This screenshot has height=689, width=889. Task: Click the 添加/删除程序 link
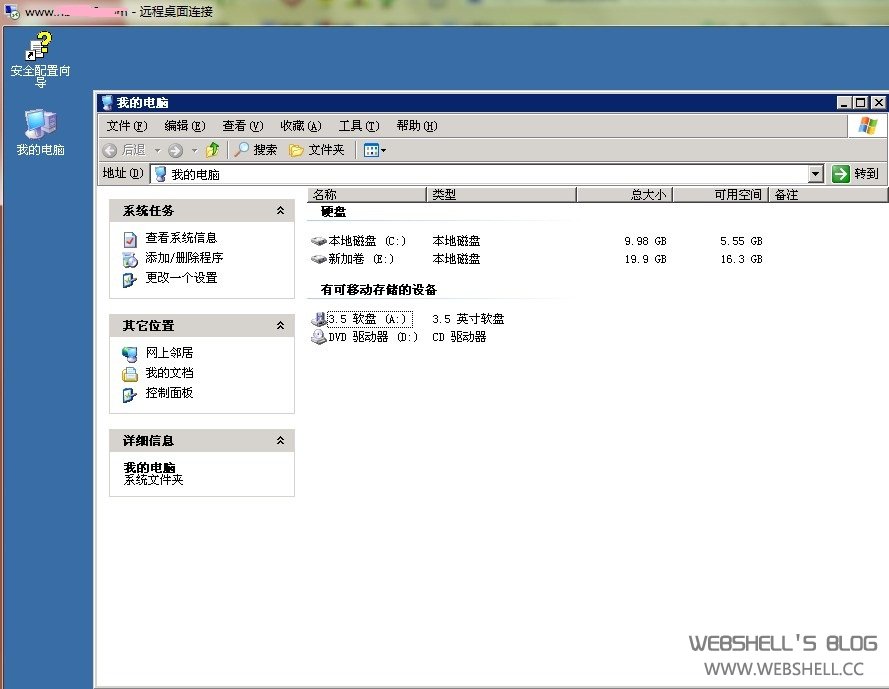point(184,258)
